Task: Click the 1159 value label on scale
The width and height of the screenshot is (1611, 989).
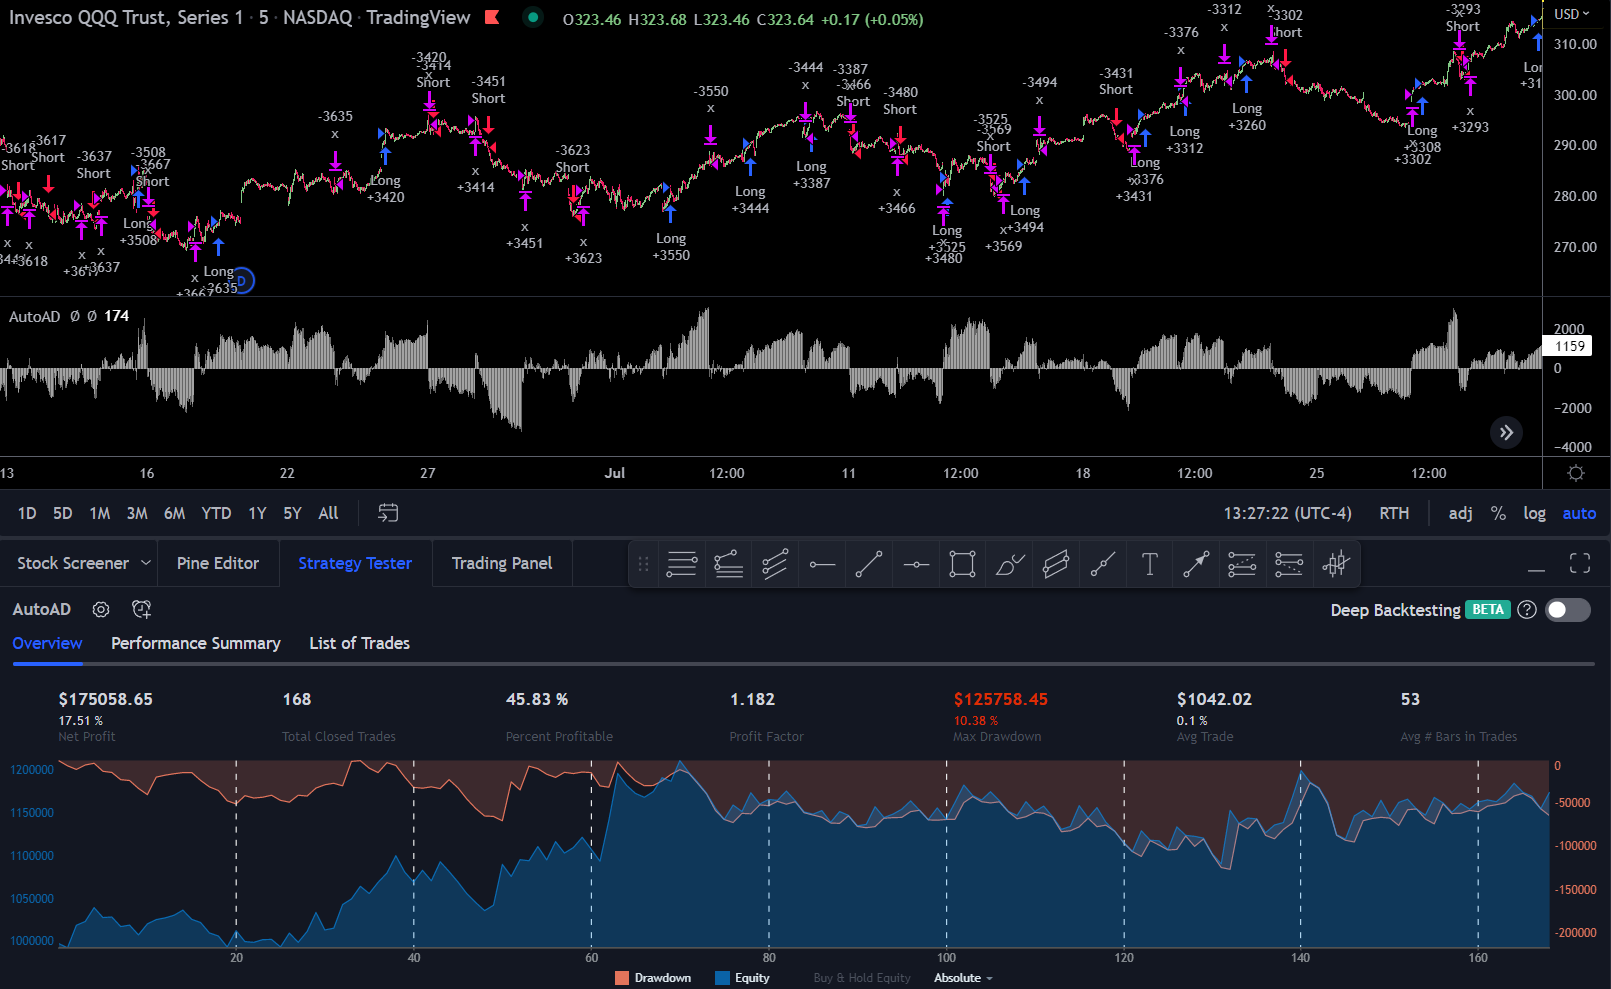Action: 1568,346
